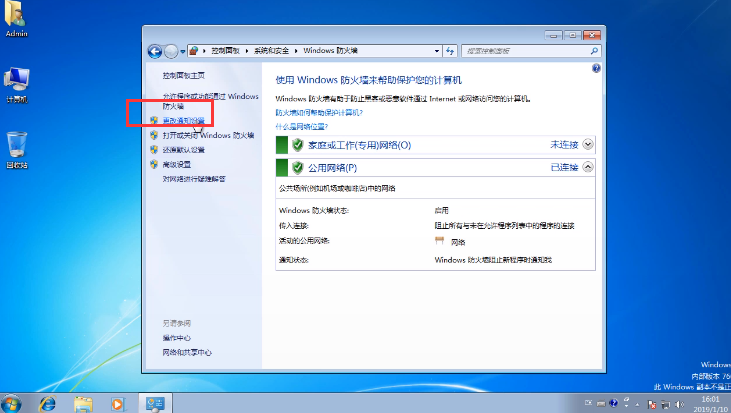Refresh the Windows Firewall page
731x413 pixels.
[x=450, y=51]
